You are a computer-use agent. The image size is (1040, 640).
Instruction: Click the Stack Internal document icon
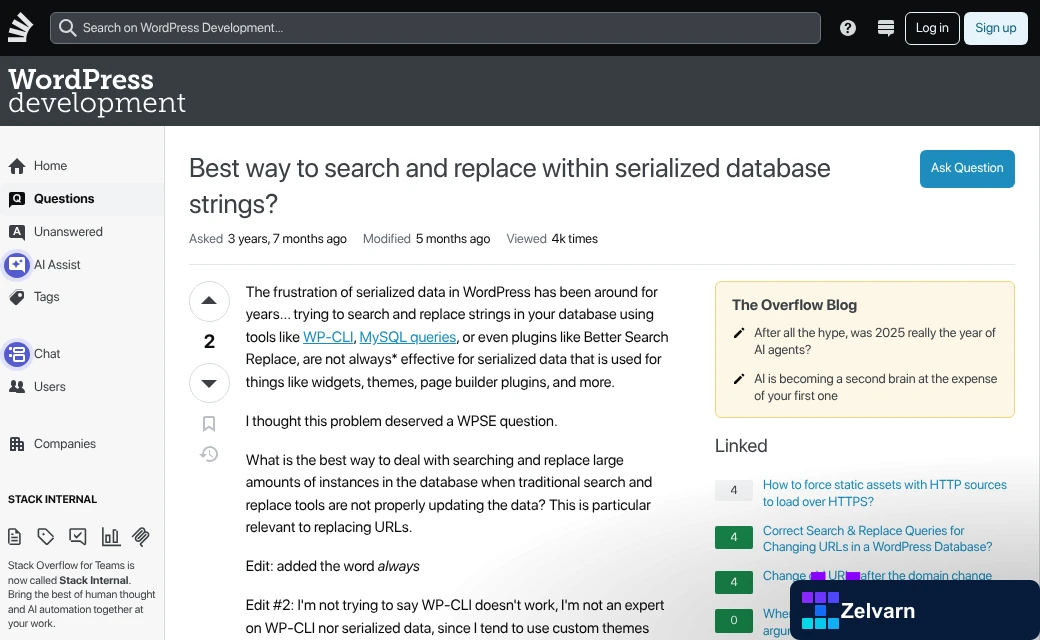pyautogui.click(x=15, y=537)
